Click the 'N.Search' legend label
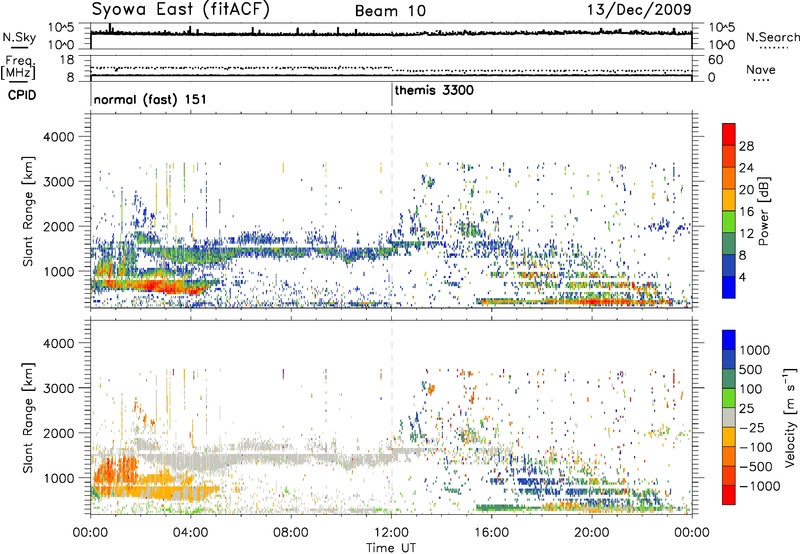 [x=772, y=37]
